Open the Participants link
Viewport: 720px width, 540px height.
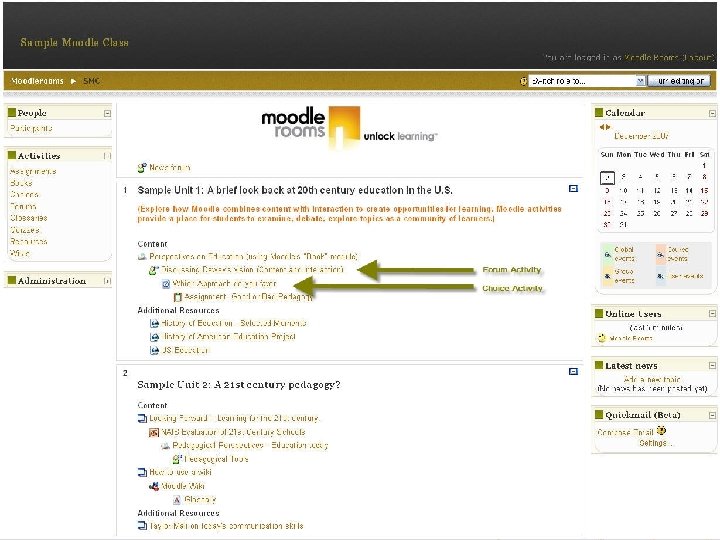click(31, 129)
